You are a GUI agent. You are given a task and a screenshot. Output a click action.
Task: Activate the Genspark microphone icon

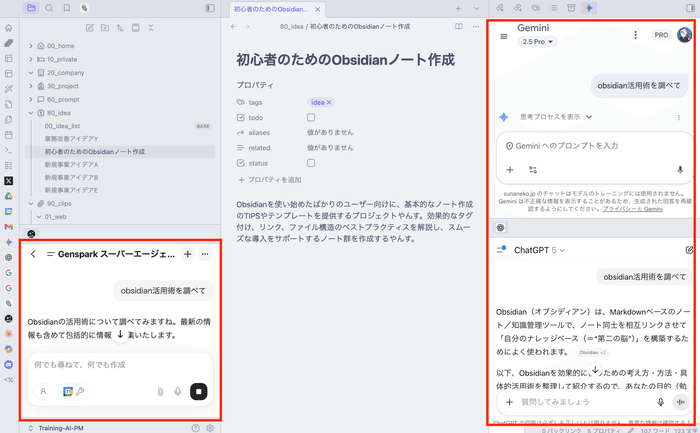pos(178,391)
